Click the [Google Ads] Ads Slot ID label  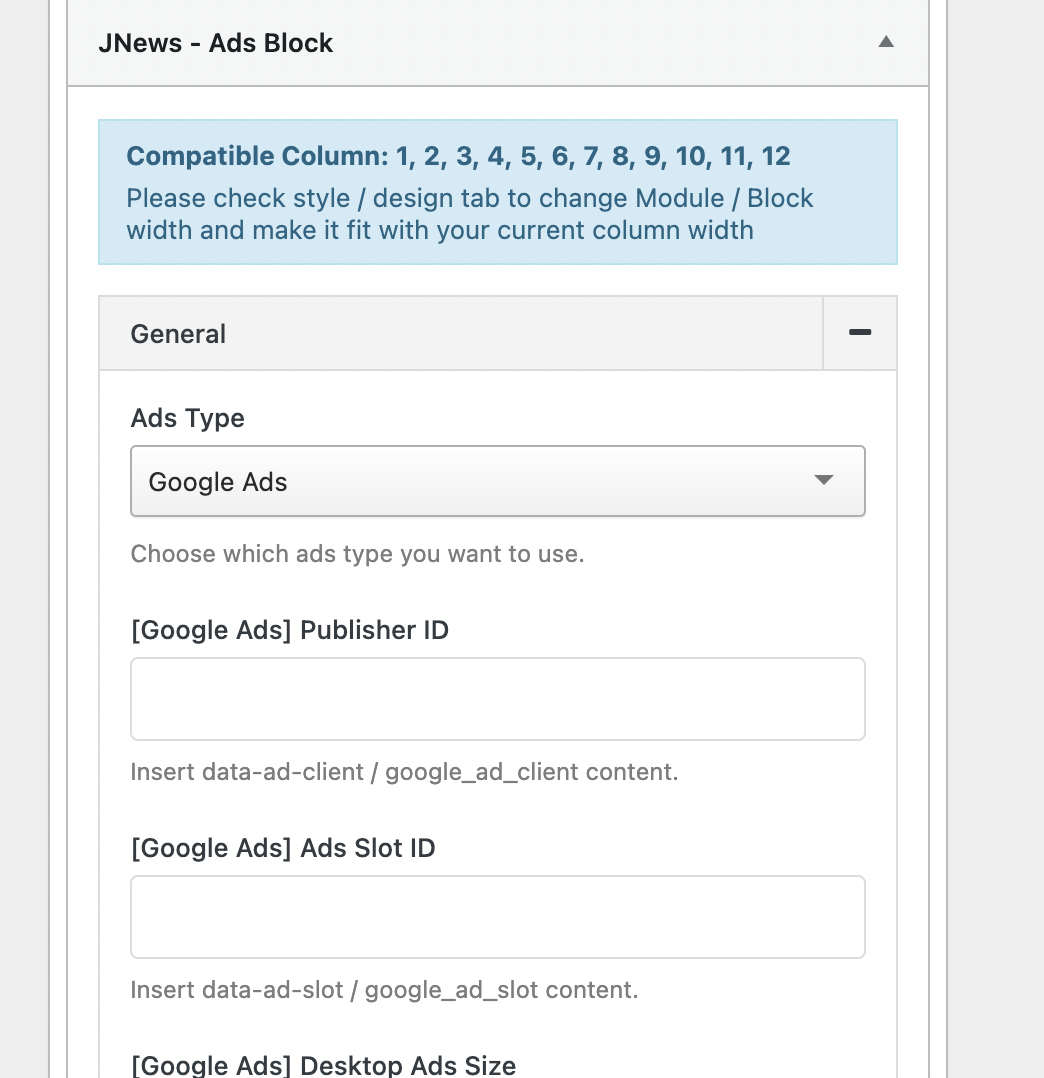(x=282, y=848)
